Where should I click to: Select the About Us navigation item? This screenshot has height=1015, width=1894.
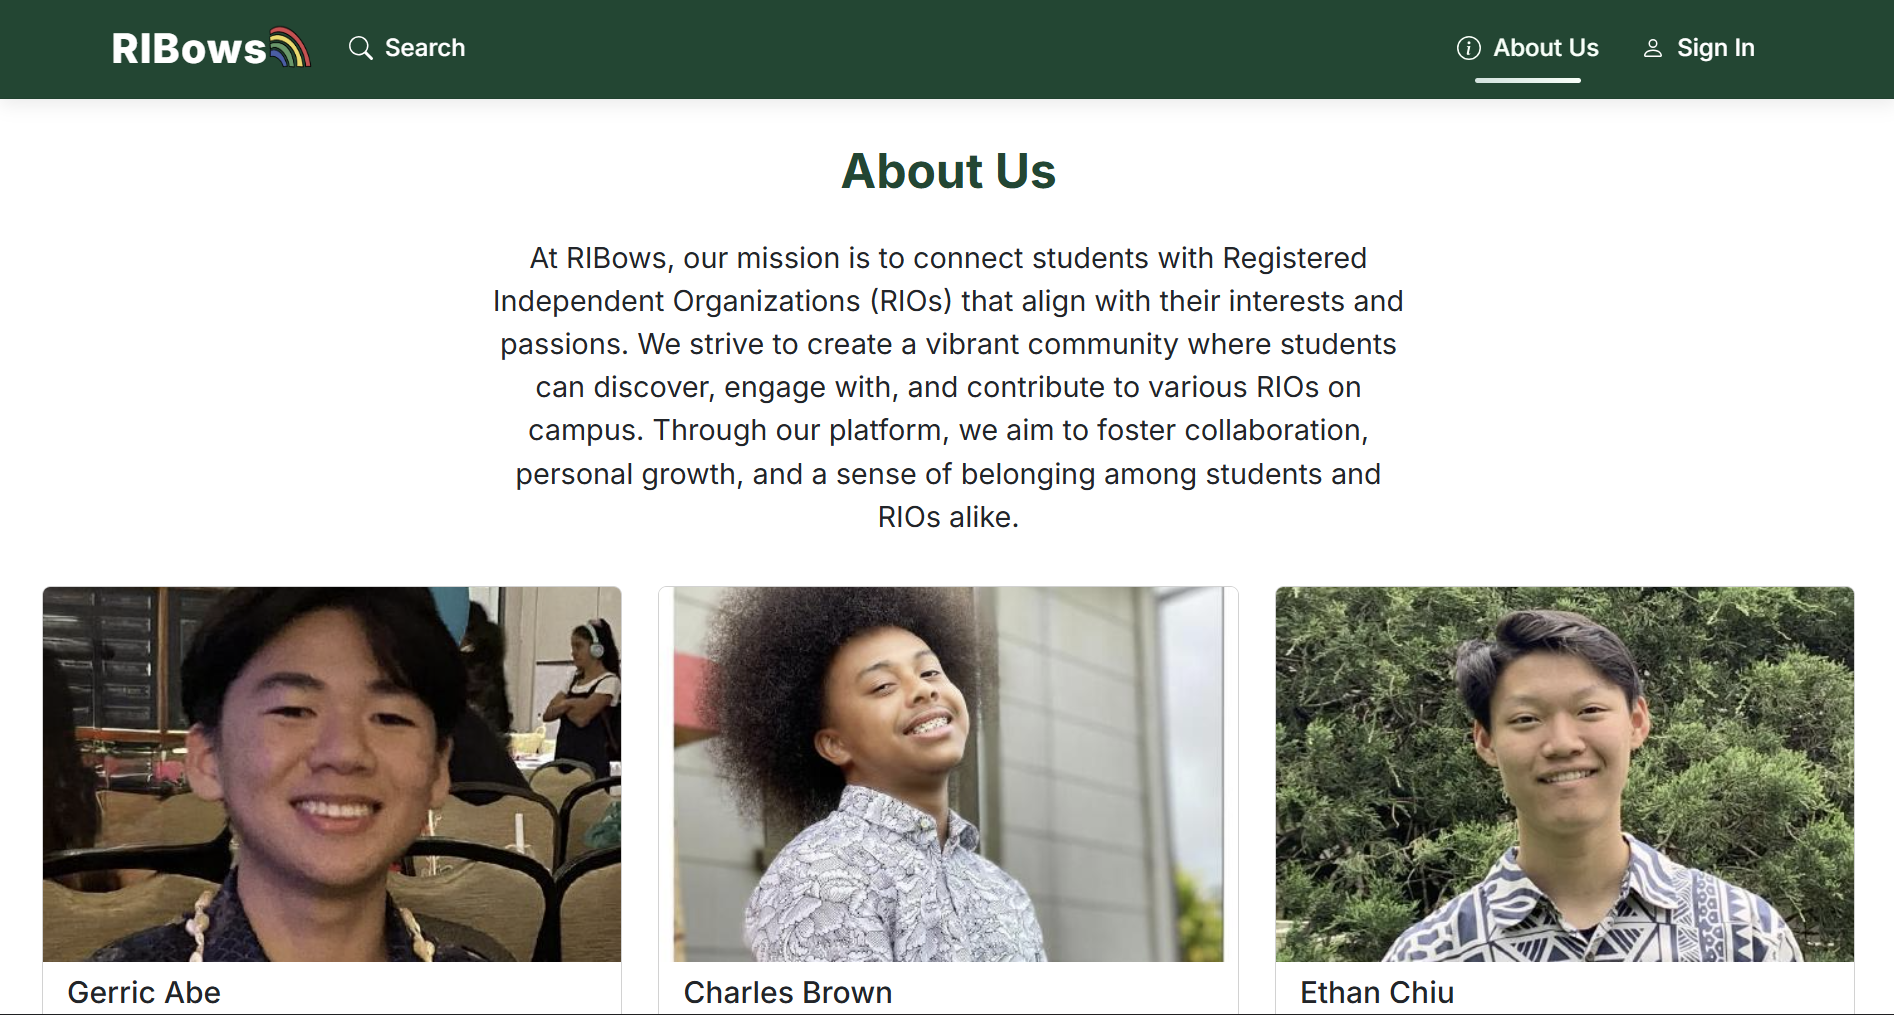(1545, 48)
